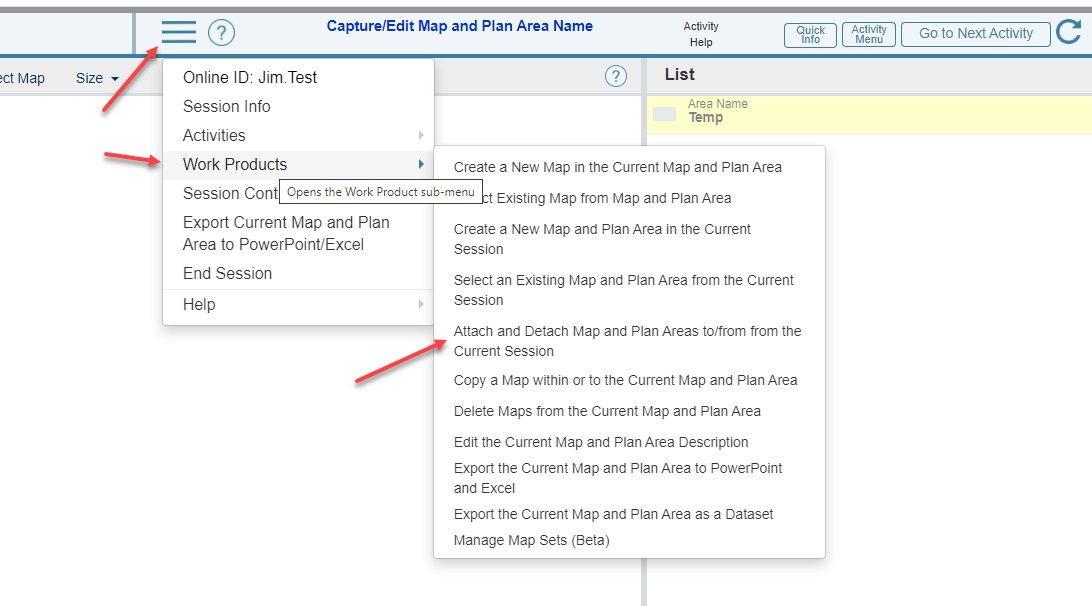1092x606 pixels.
Task: Open the Size dropdown
Action: (97, 78)
